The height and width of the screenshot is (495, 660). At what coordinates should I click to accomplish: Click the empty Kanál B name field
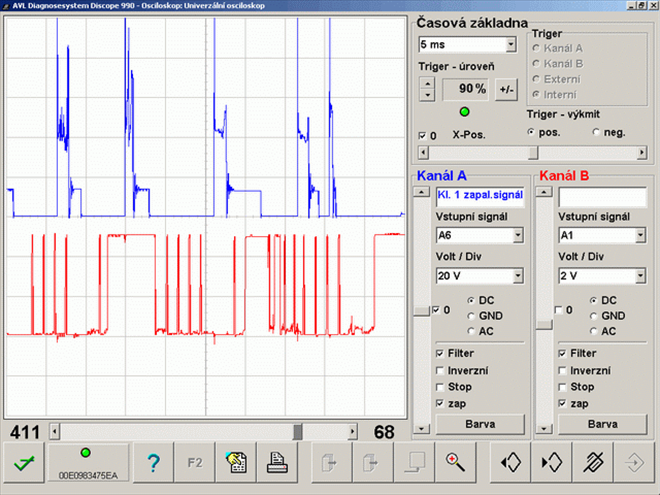point(602,197)
